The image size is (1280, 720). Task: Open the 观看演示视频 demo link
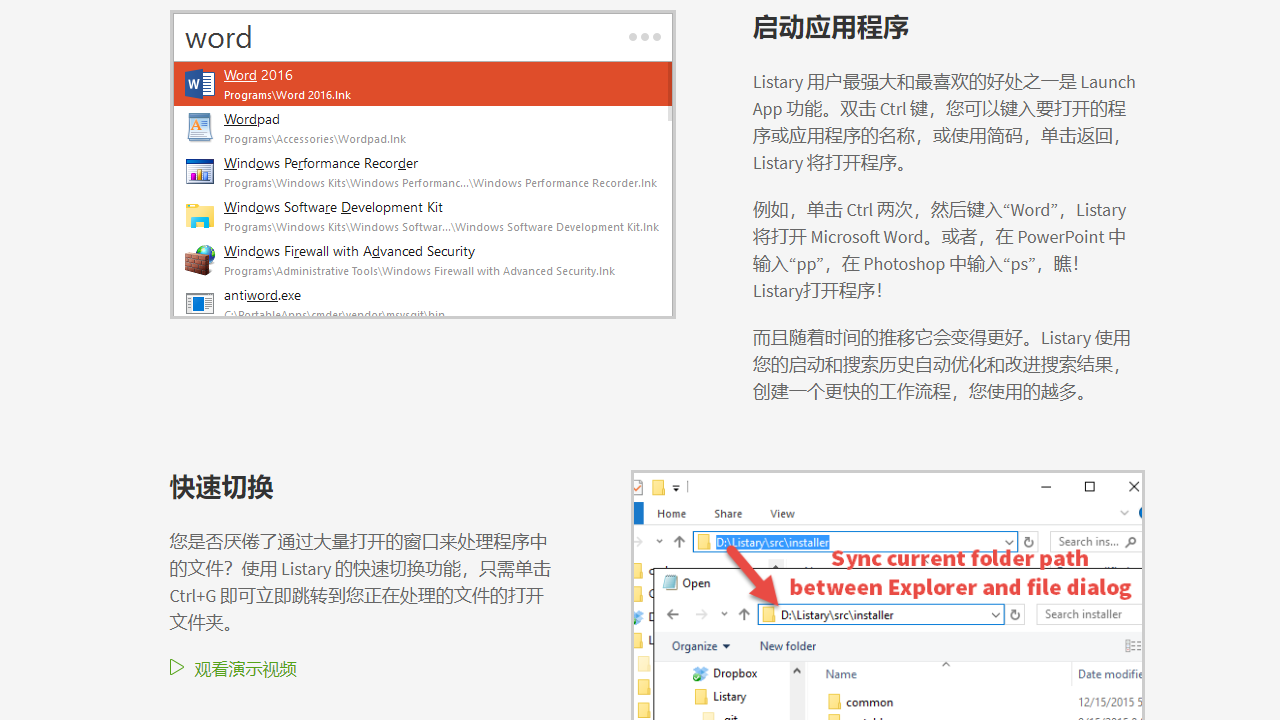coord(245,668)
